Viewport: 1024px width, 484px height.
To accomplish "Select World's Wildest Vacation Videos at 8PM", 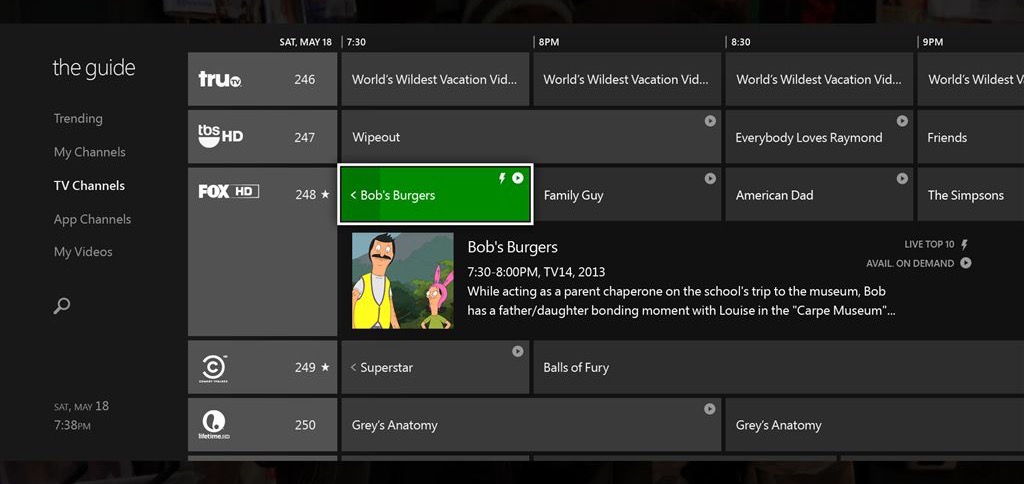I will [627, 79].
